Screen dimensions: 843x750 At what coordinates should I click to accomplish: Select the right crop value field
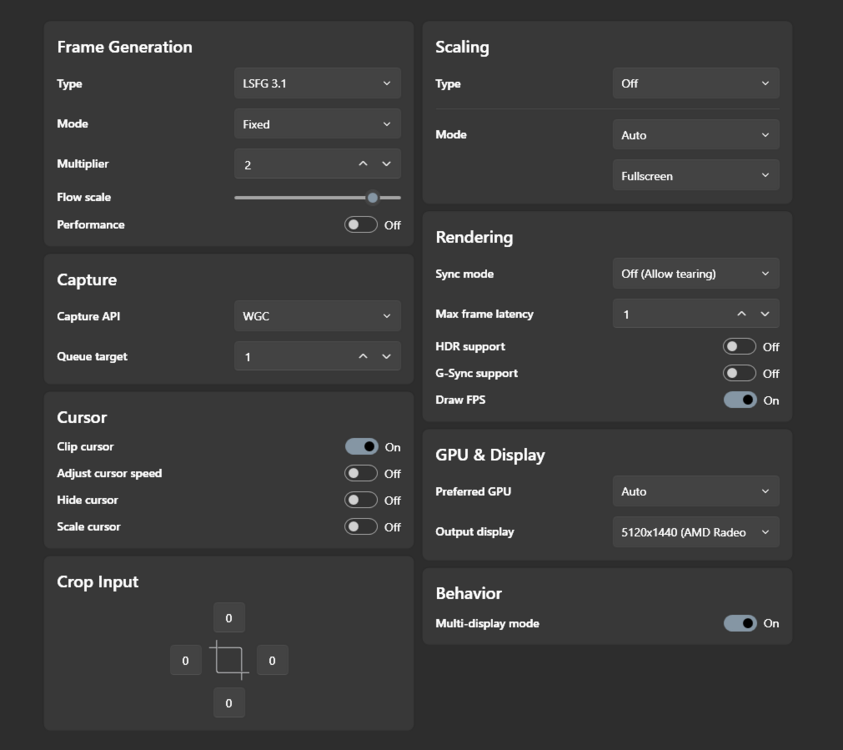pyautogui.click(x=272, y=660)
